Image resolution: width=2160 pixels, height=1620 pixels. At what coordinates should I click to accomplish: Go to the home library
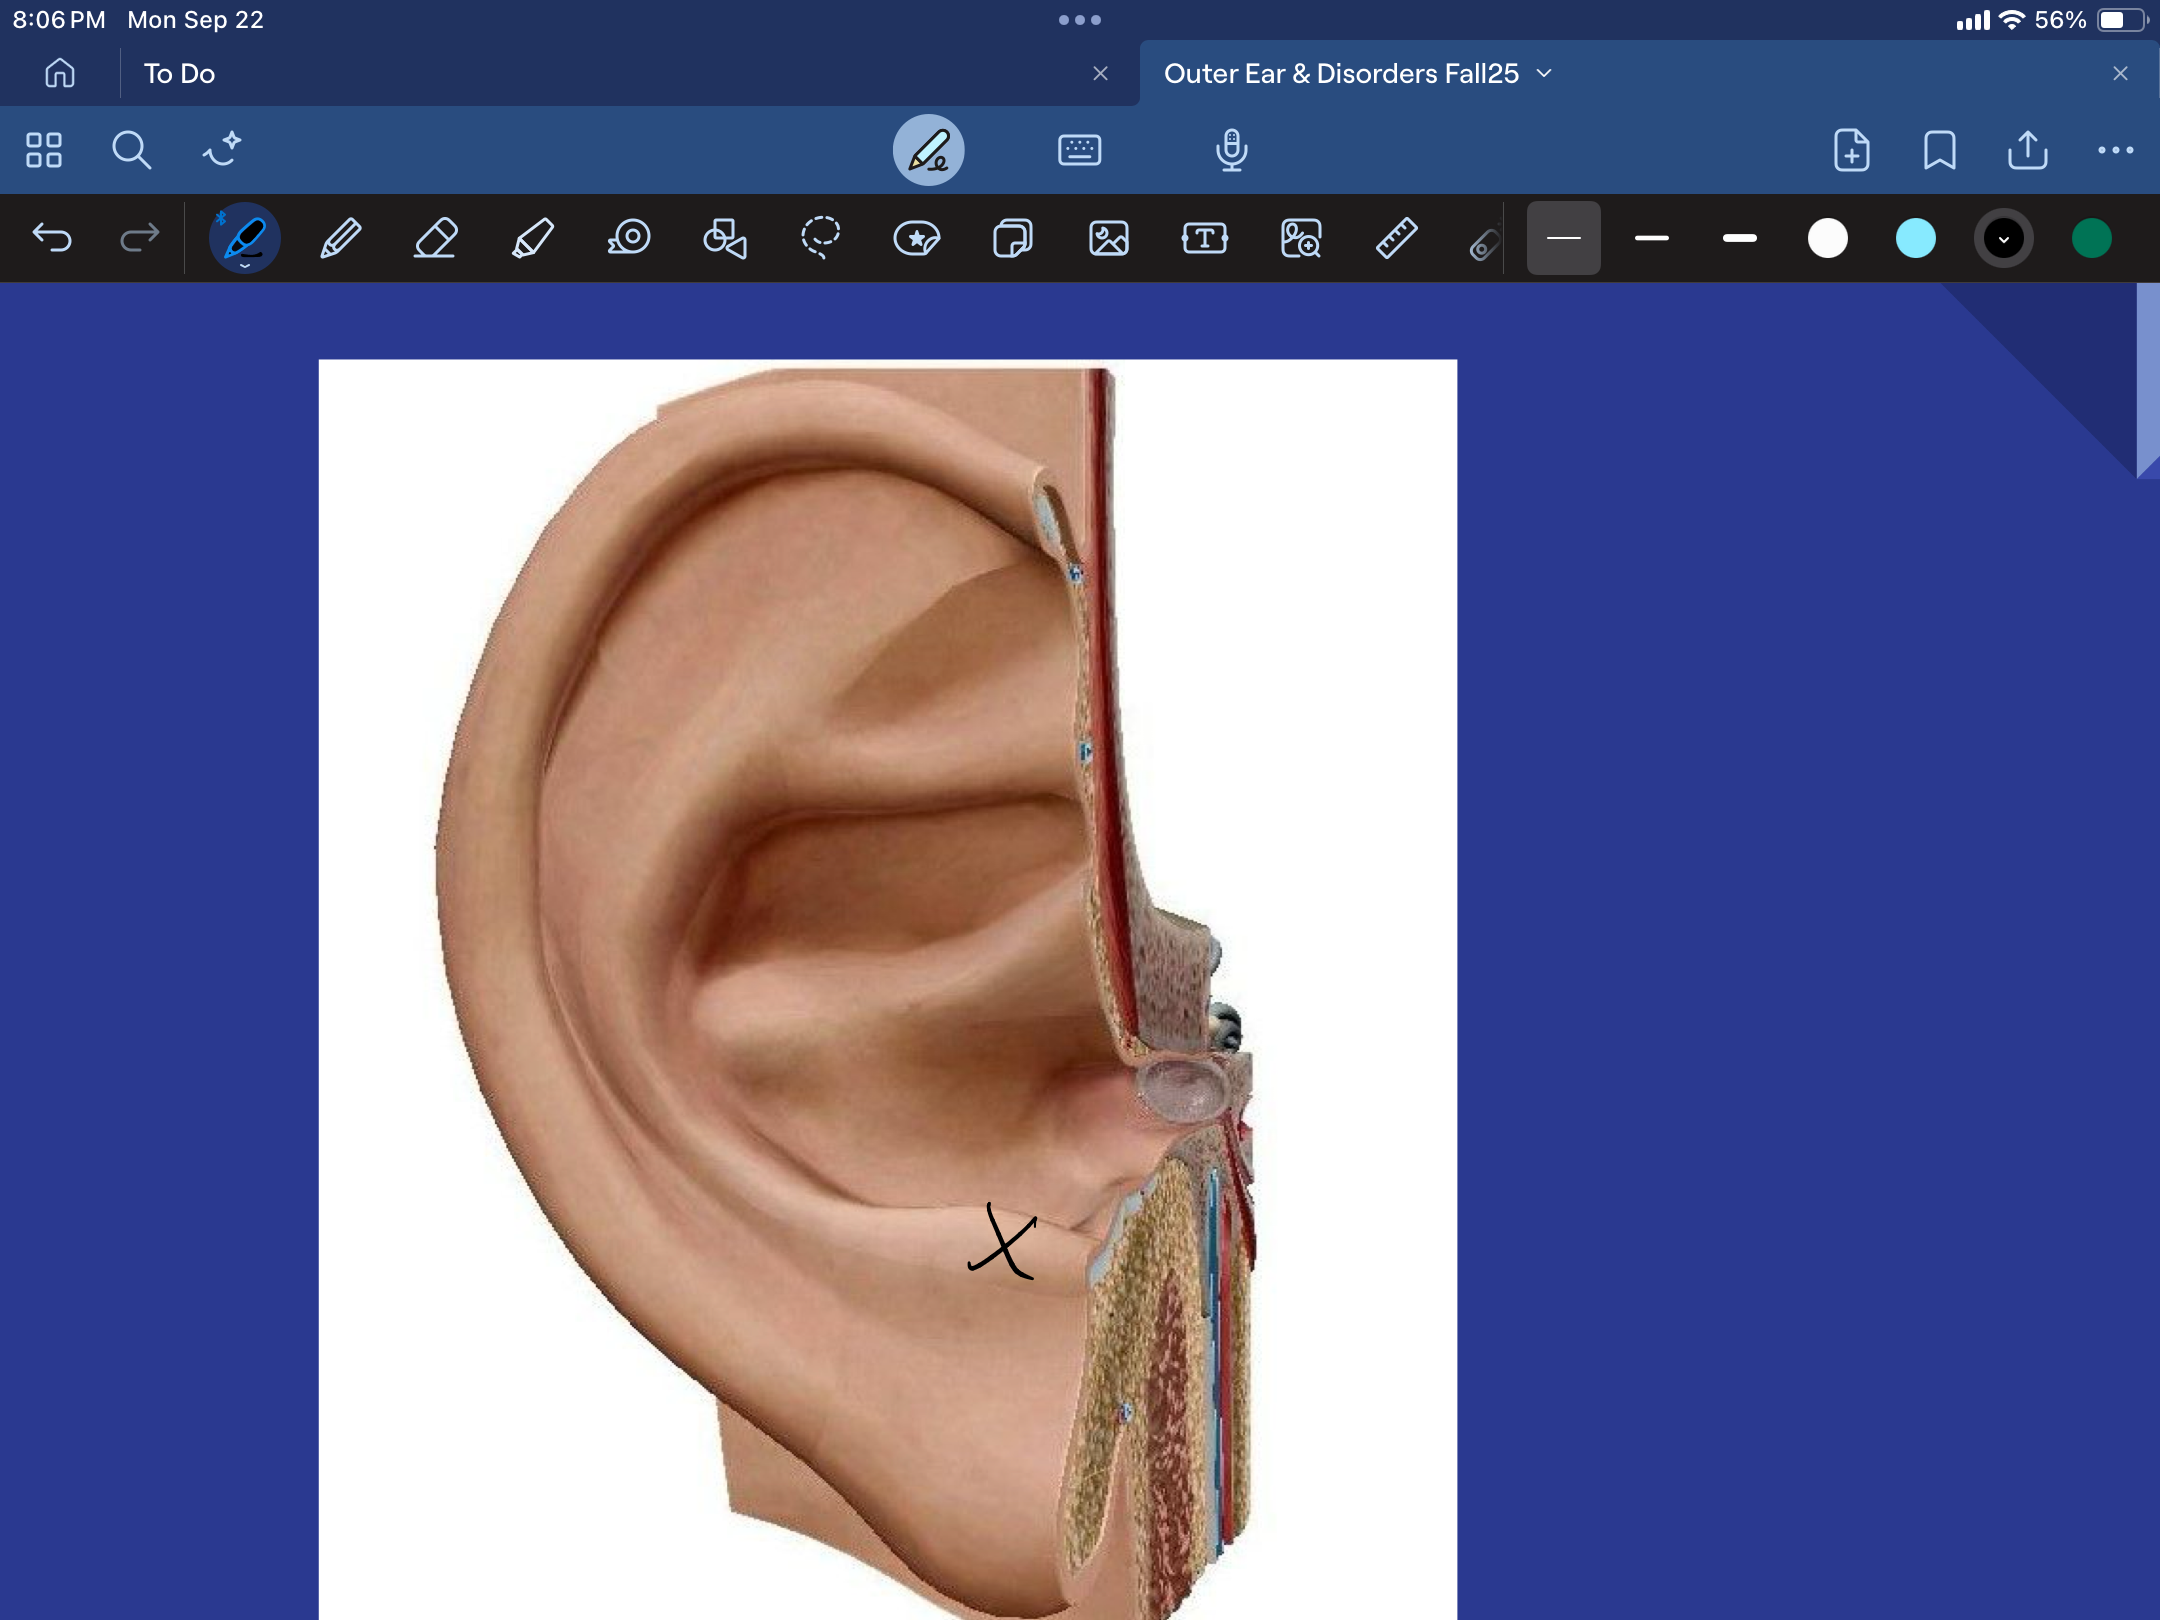point(60,74)
